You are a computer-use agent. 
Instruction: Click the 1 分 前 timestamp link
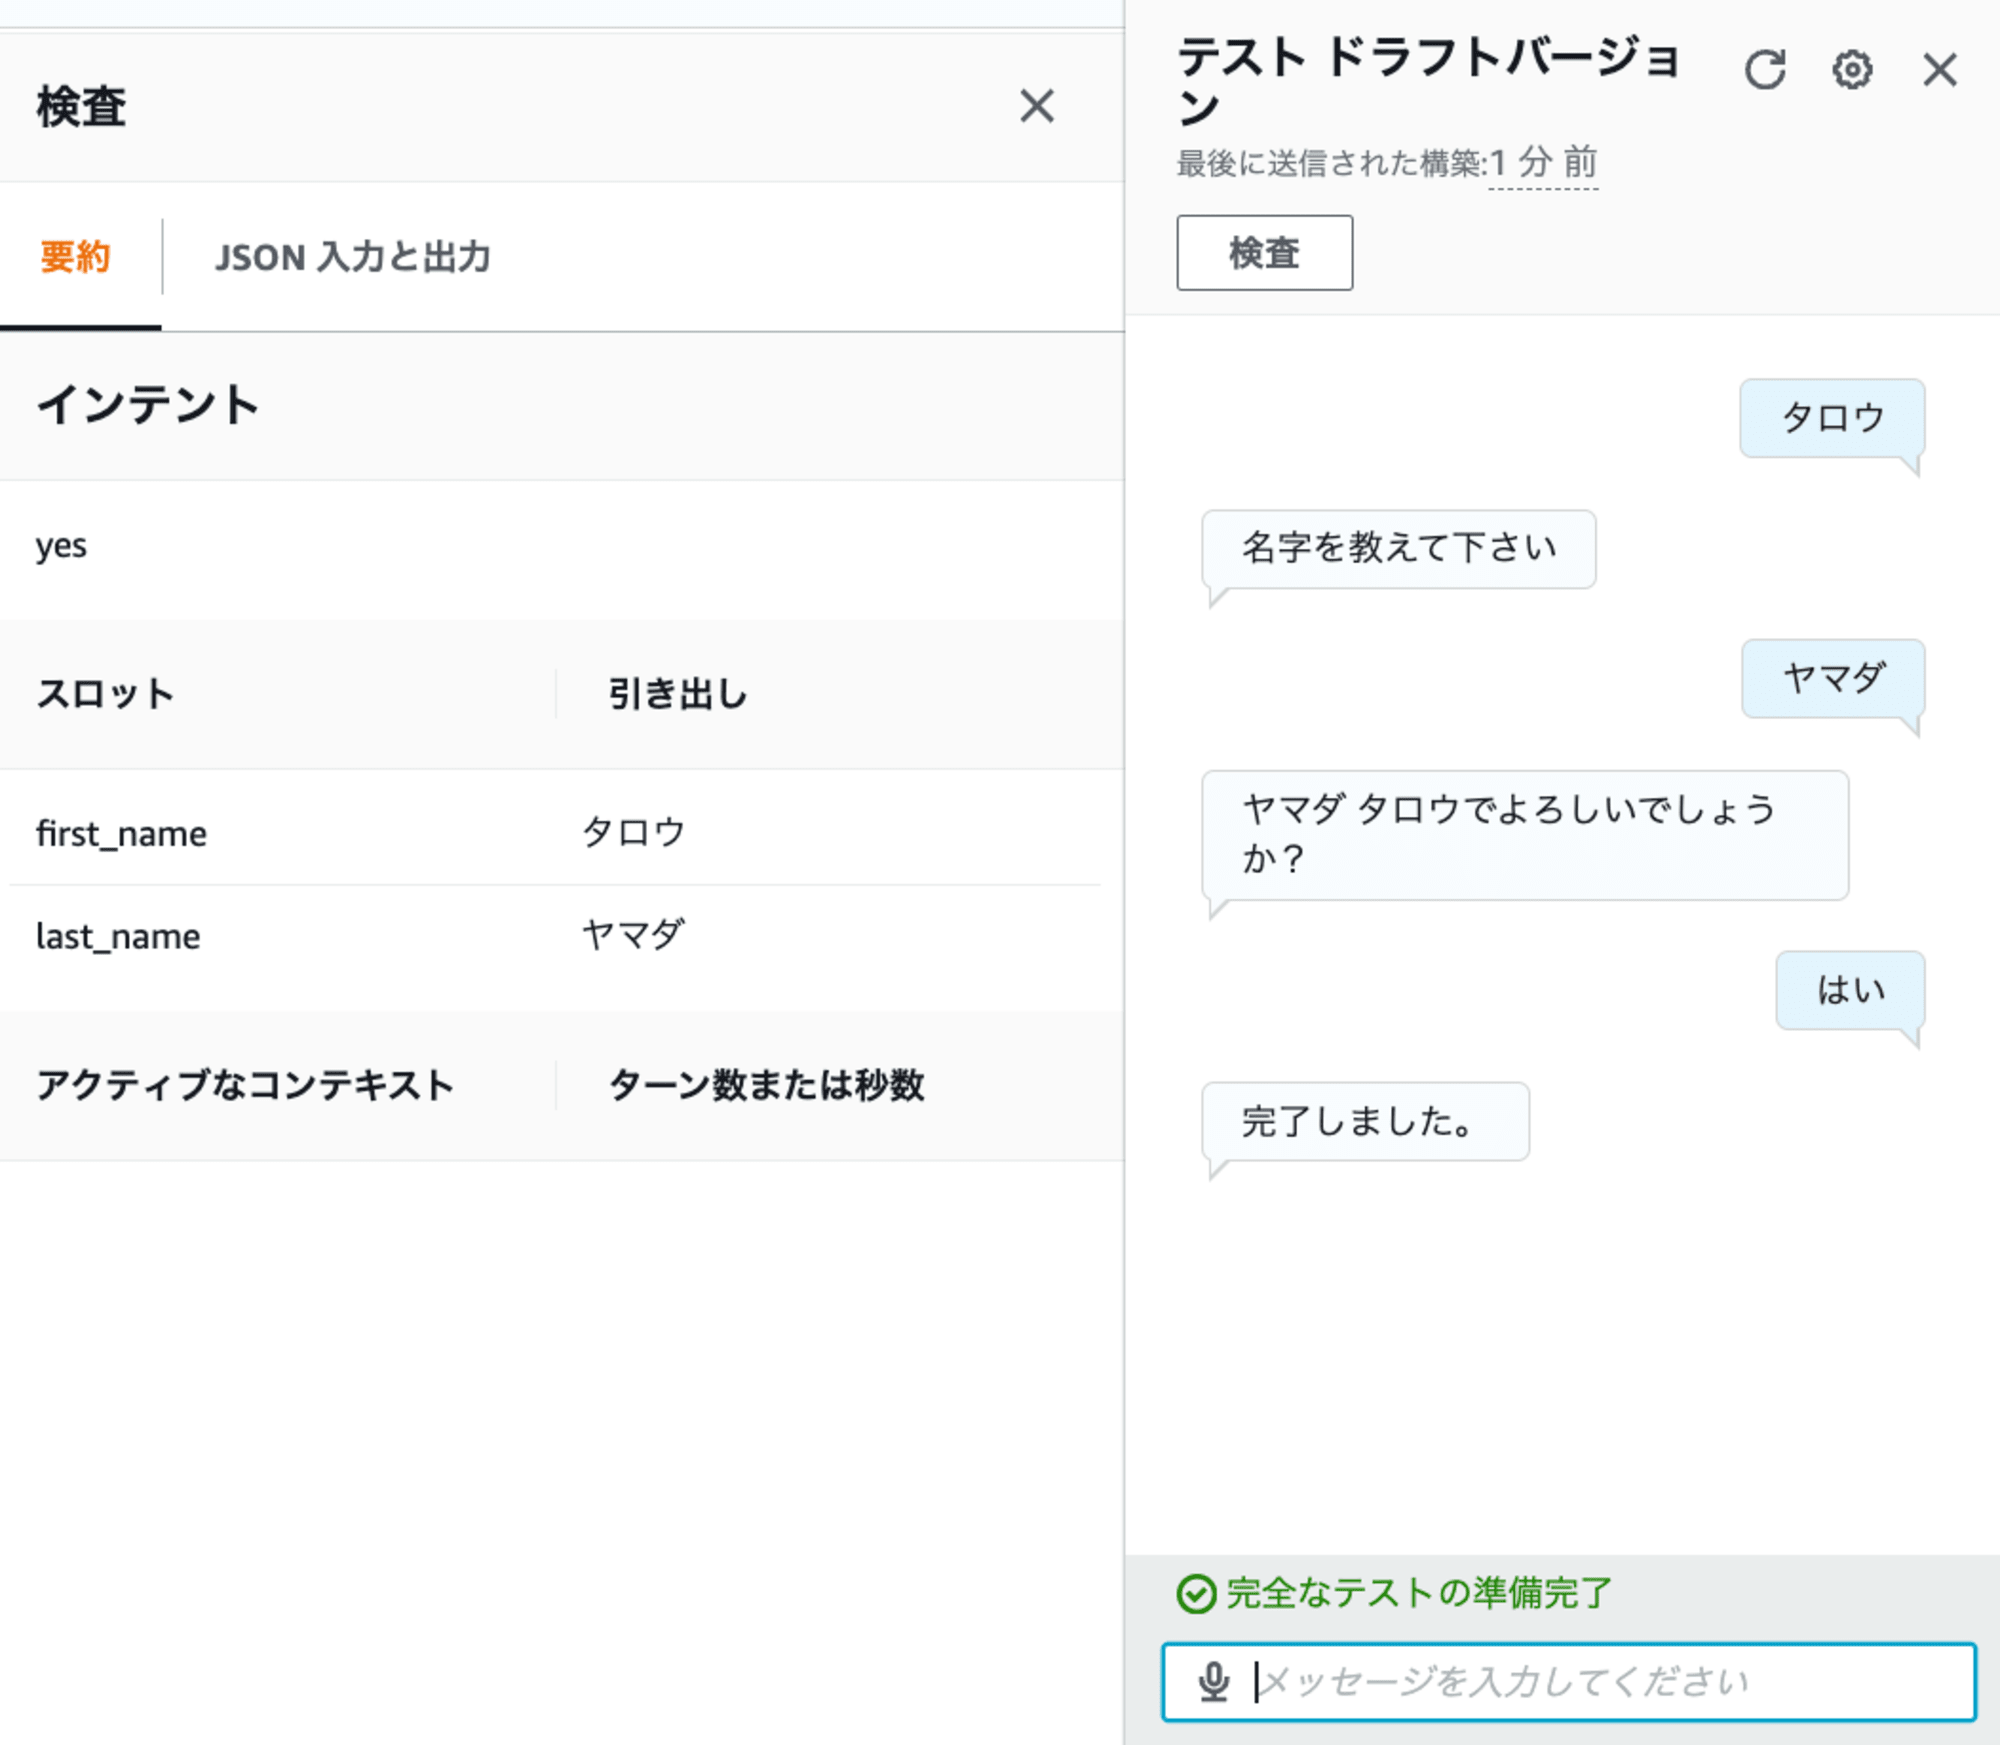(x=1543, y=162)
